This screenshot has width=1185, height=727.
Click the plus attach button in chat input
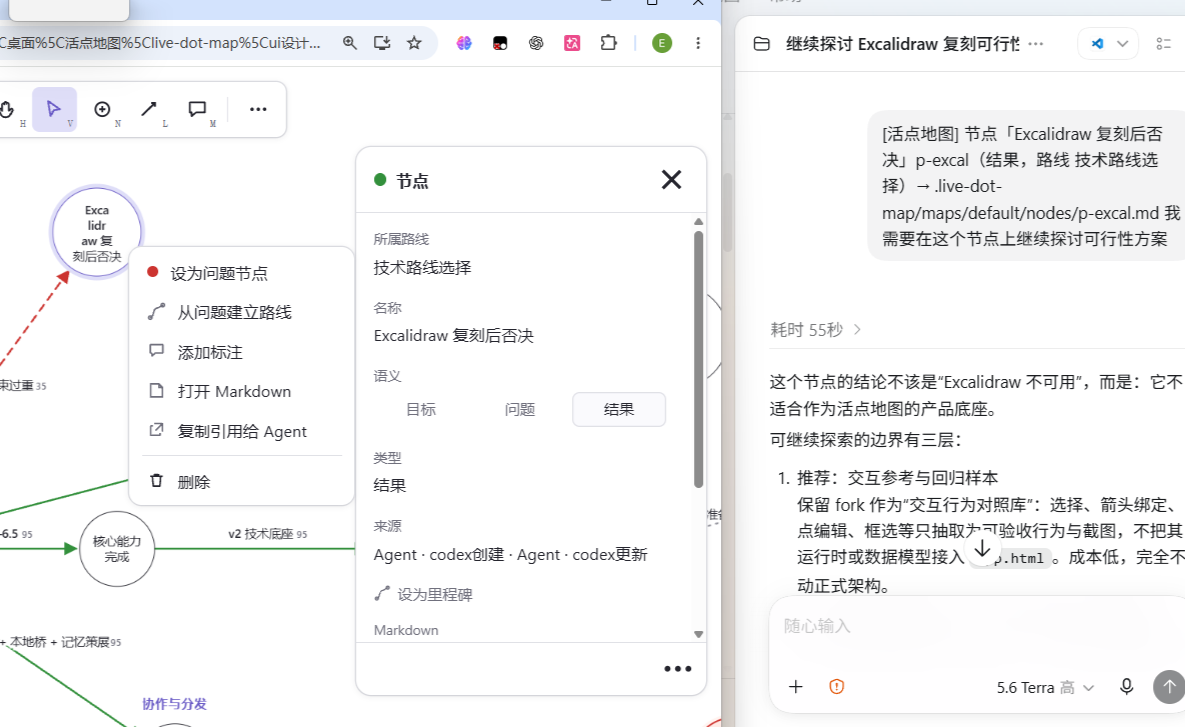click(x=795, y=687)
